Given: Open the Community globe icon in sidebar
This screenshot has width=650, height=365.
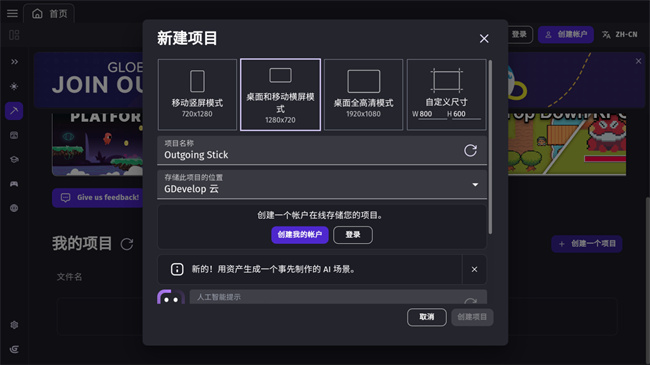Looking at the screenshot, I should (x=14, y=208).
